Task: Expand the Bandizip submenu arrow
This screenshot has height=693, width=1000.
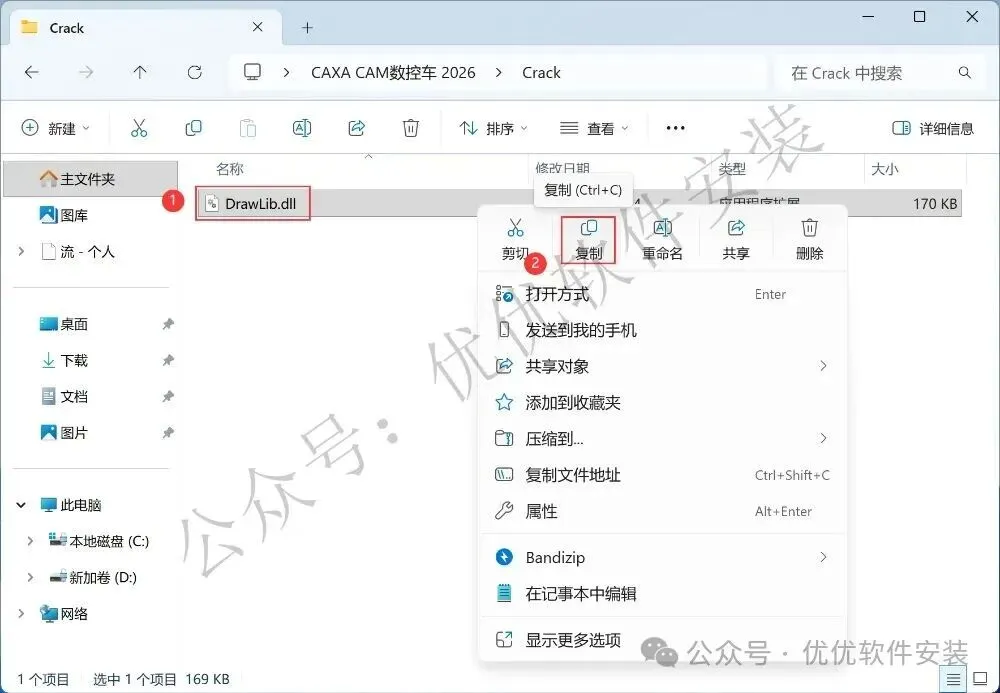Action: tap(823, 558)
